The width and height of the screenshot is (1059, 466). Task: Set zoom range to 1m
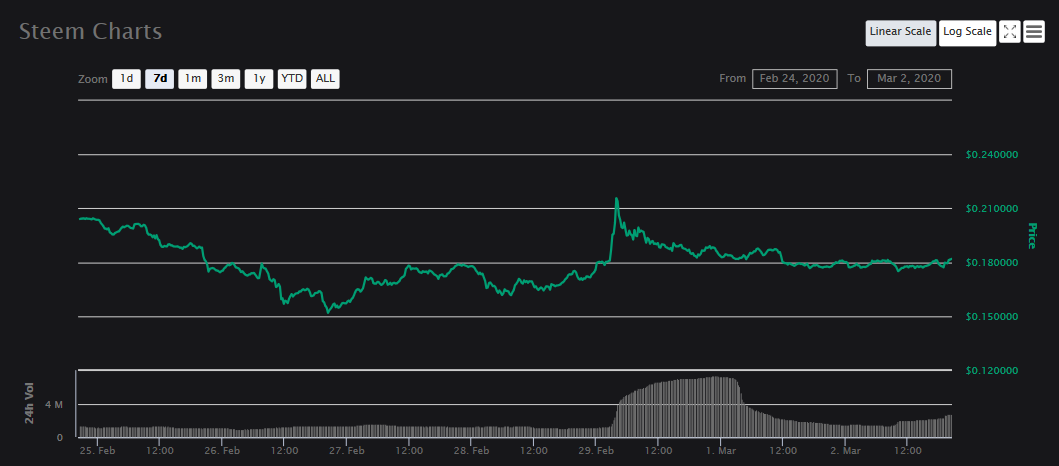tap(192, 79)
